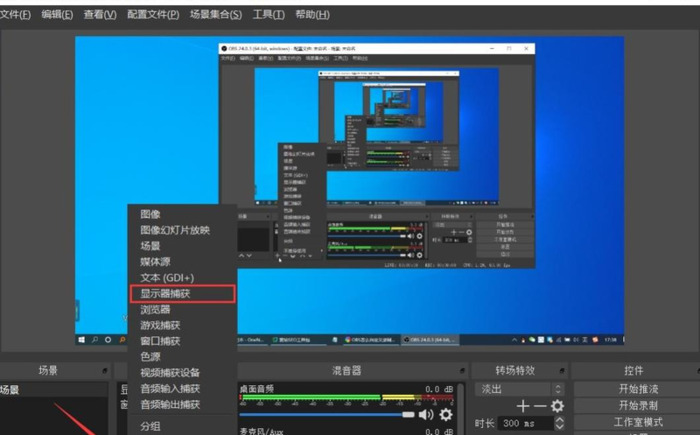
Task: Click the 混音器 panel title
Action: pyautogui.click(x=346, y=371)
